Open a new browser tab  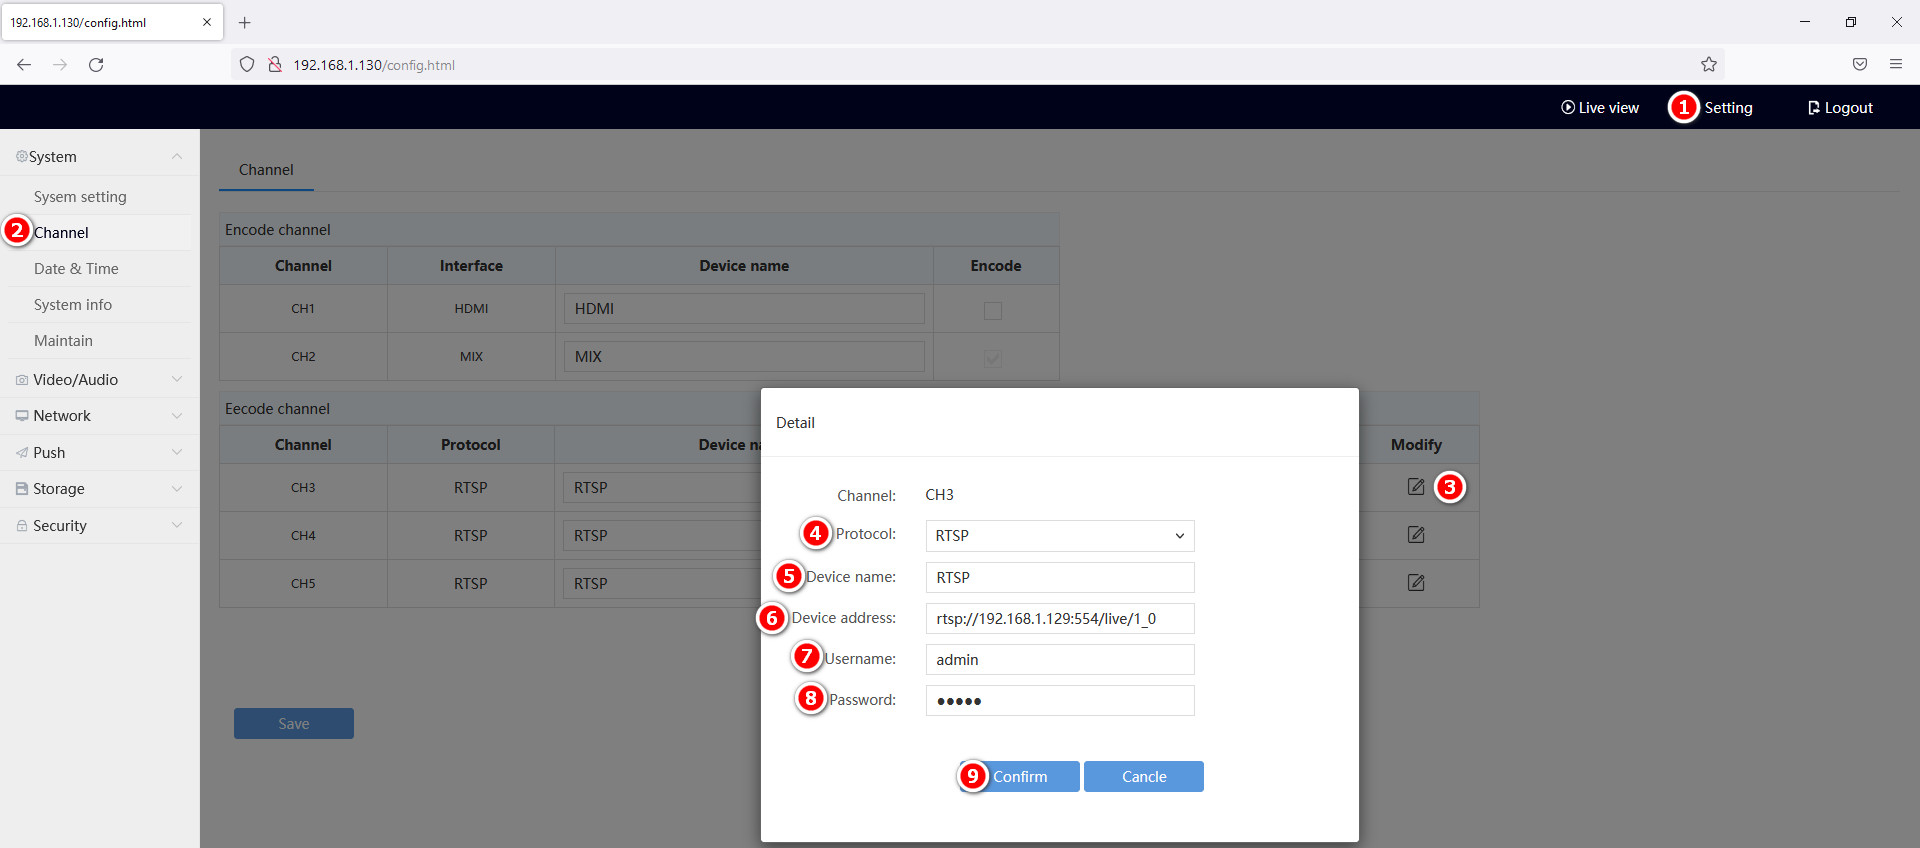click(x=244, y=22)
